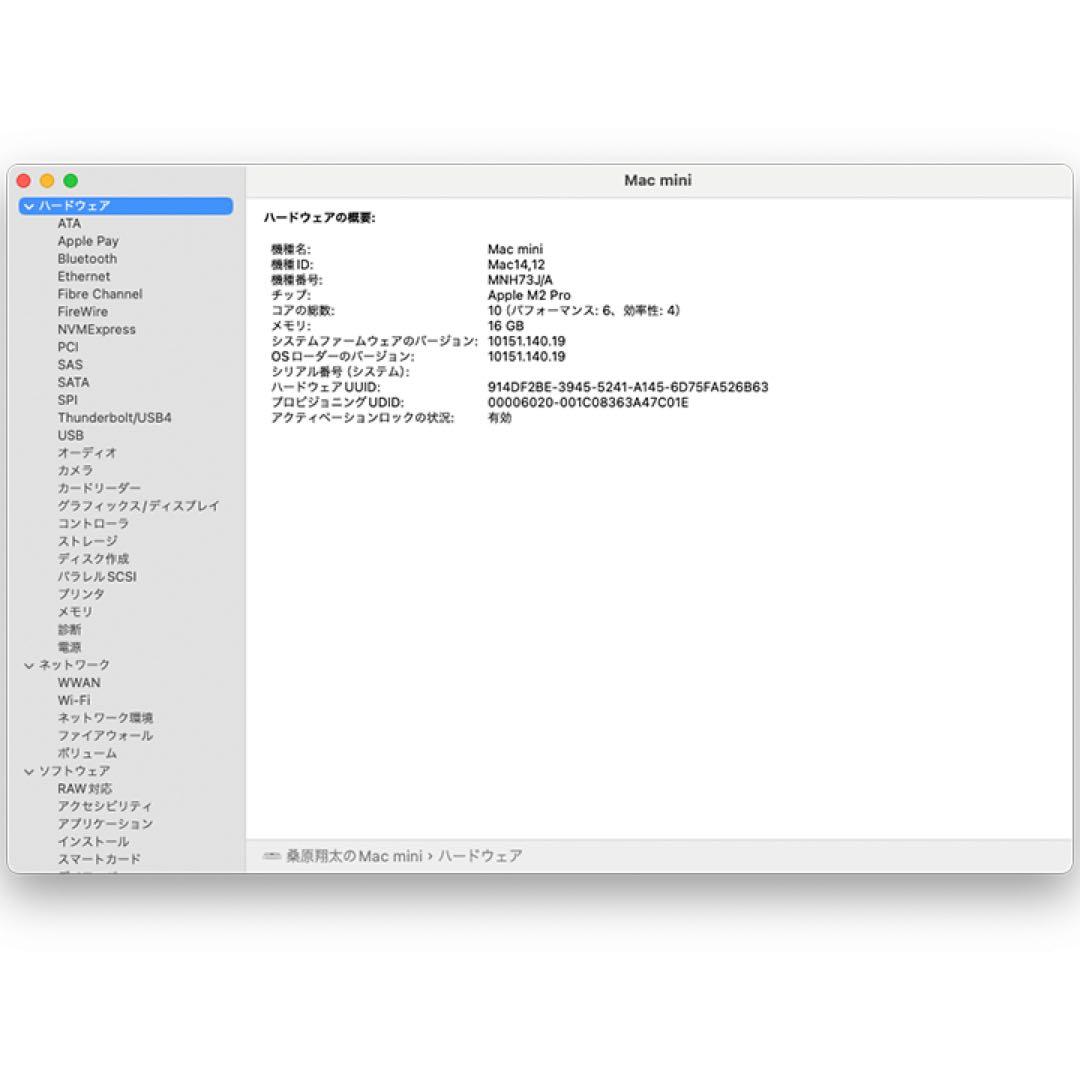The image size is (1080, 1080).
Task: Select Bluetooth in the hardware list
Action: (88, 258)
